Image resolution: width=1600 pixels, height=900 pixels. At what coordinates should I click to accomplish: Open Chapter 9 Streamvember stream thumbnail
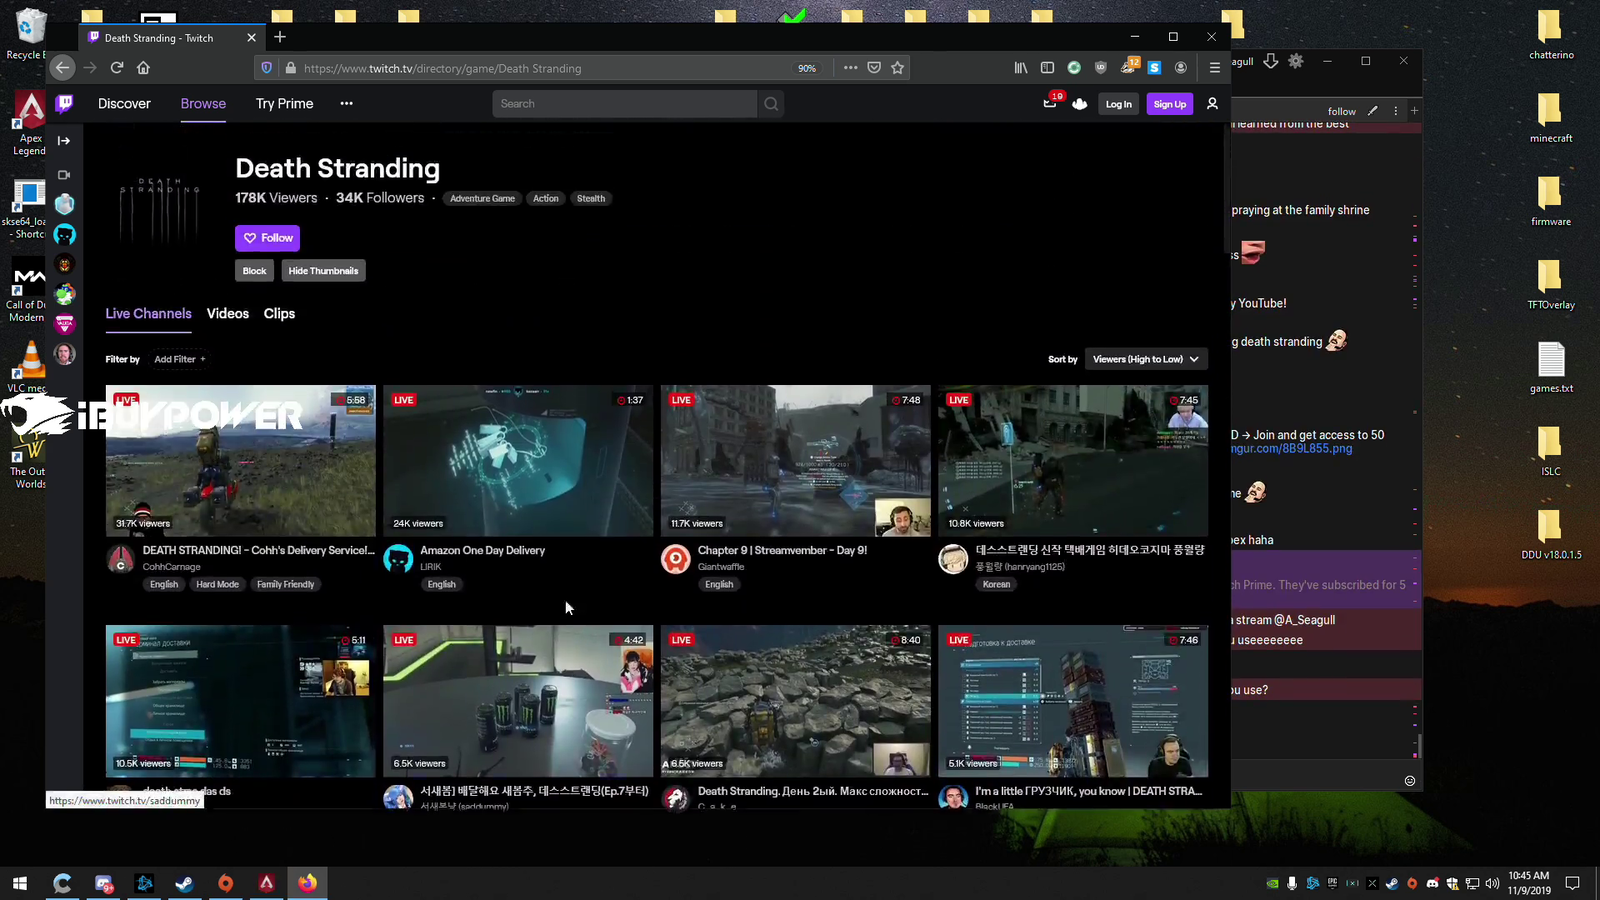coord(796,461)
